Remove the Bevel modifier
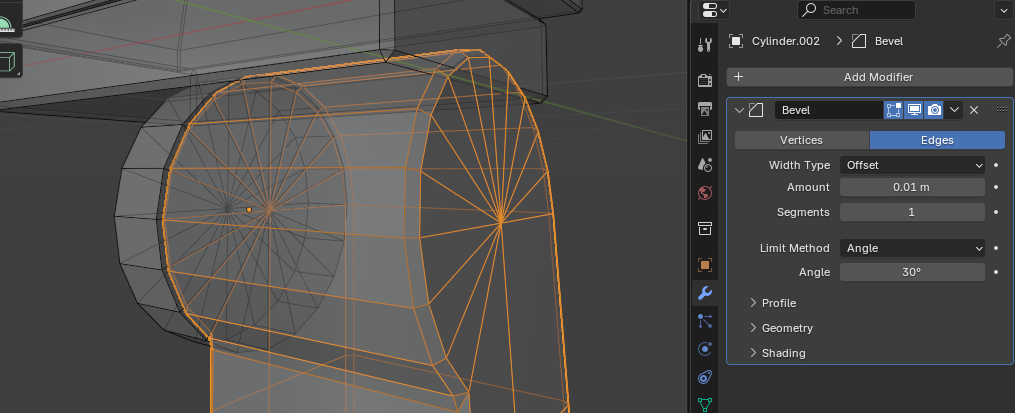 974,110
